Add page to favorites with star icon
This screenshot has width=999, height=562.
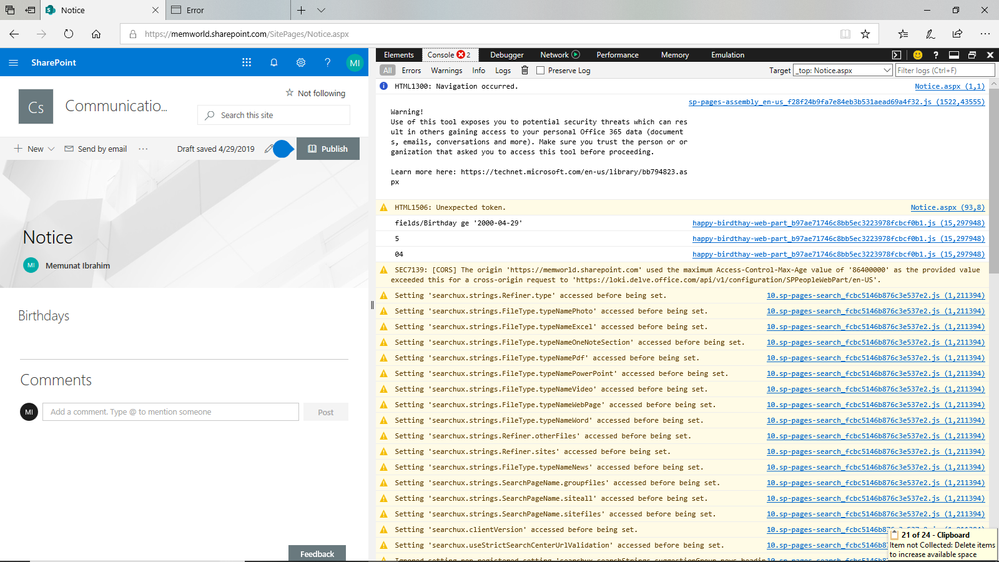tap(865, 34)
